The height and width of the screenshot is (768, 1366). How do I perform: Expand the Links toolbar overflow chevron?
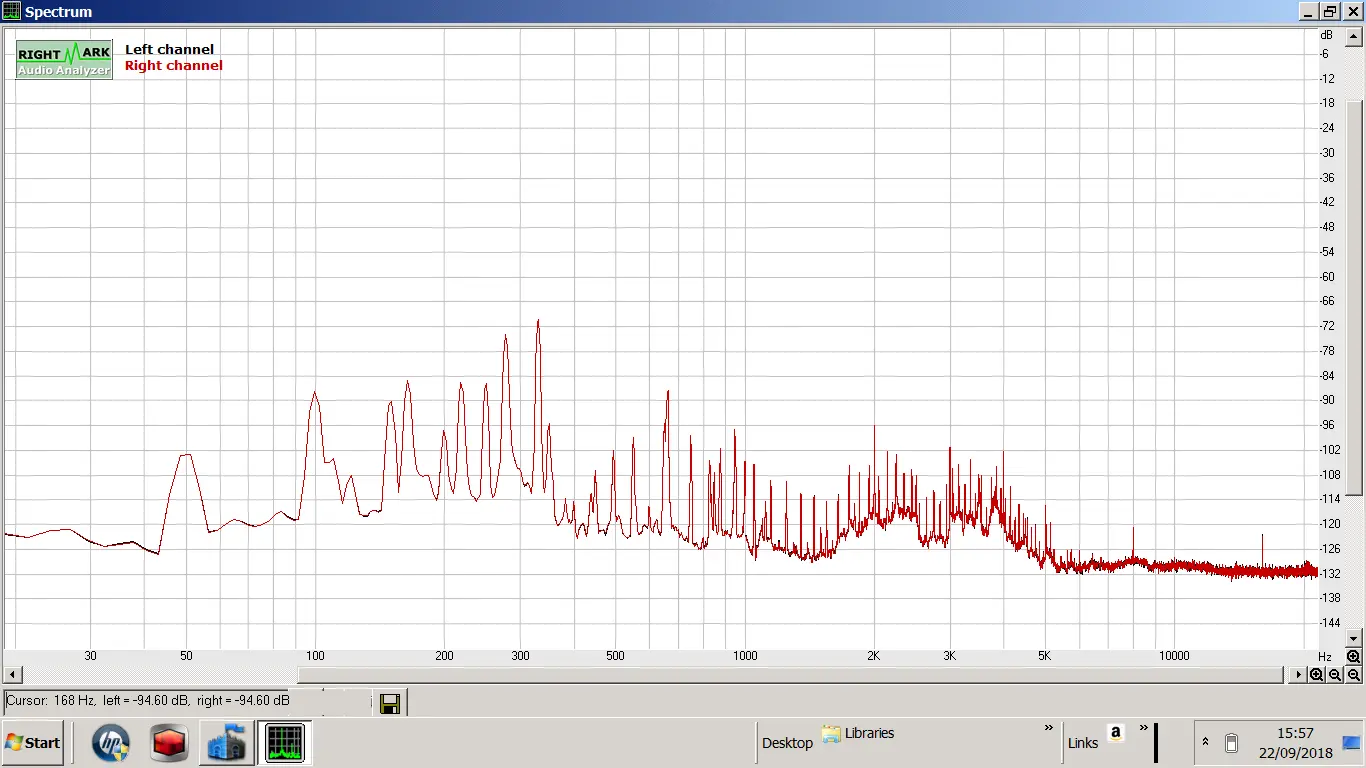click(x=1143, y=728)
